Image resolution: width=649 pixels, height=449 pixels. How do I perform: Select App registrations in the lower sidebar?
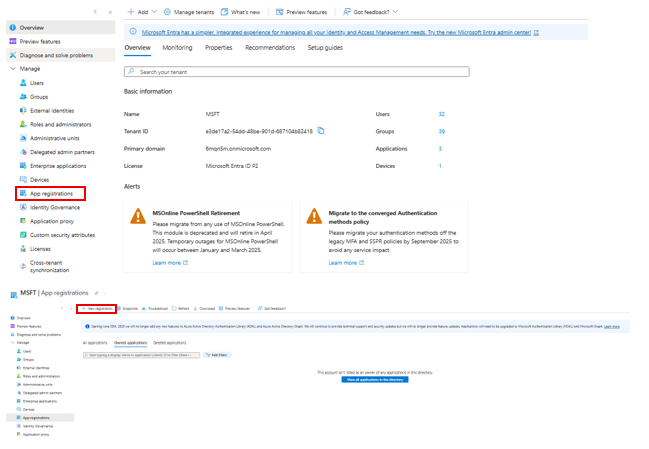[40, 418]
